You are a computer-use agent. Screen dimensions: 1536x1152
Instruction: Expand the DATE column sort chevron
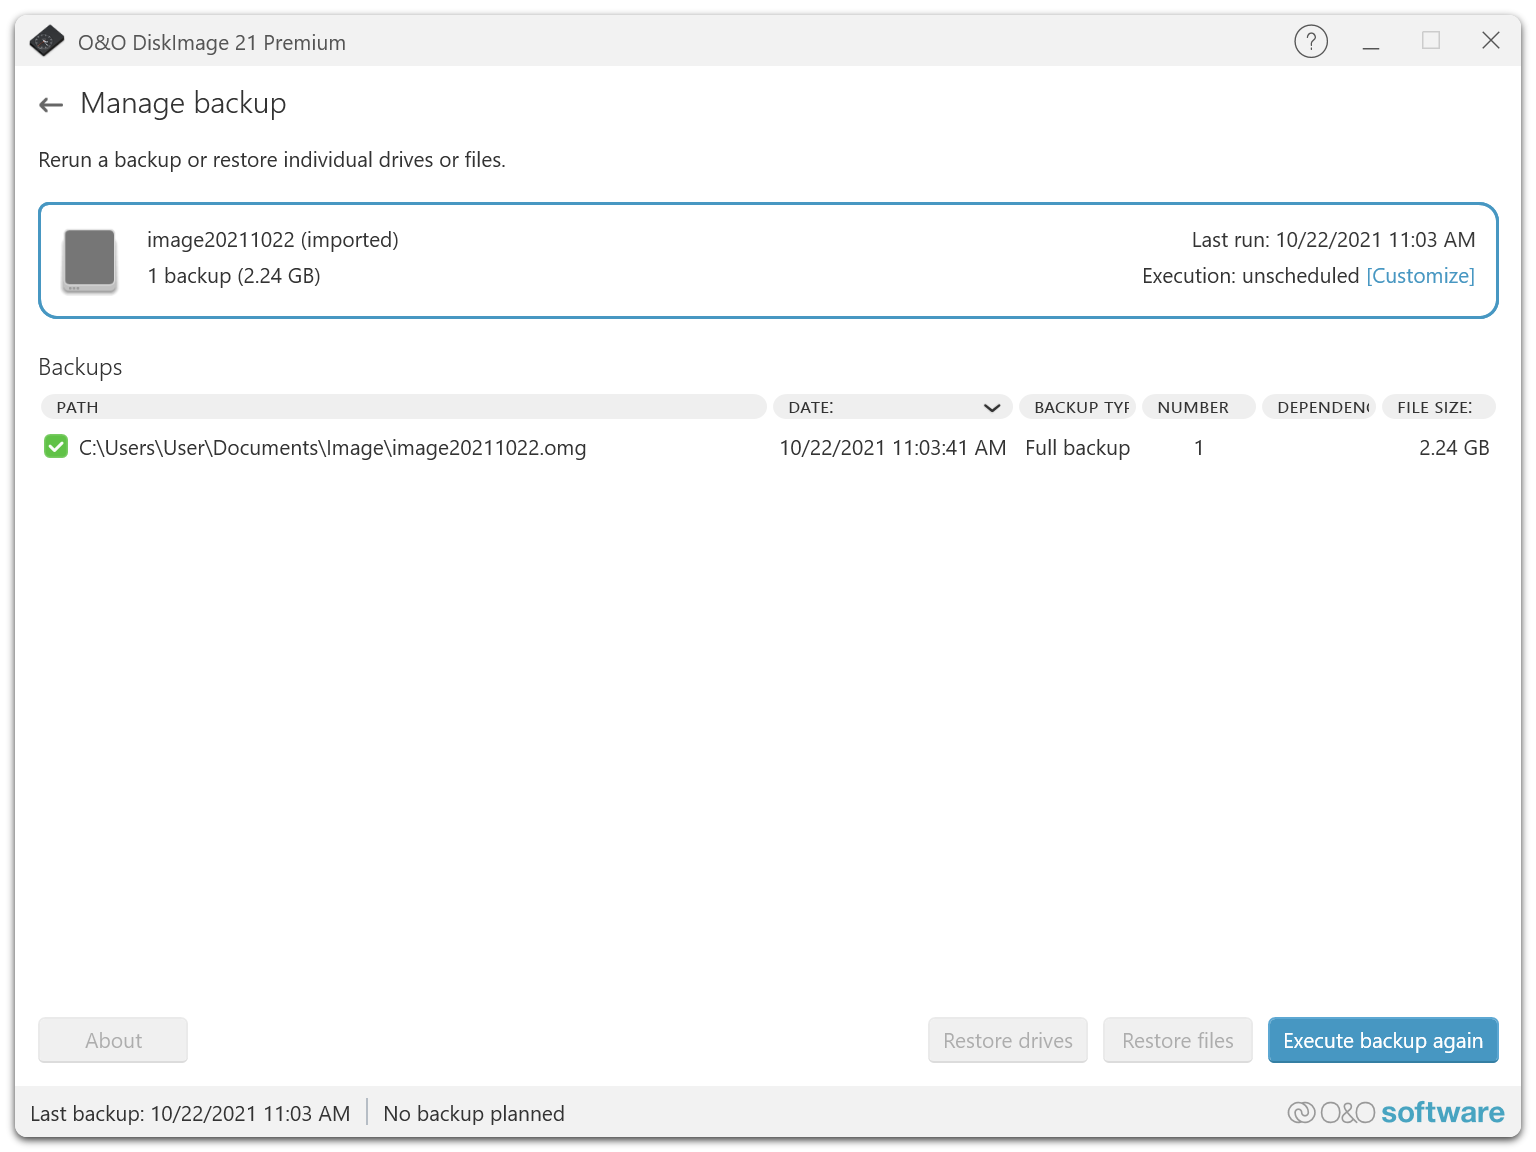coord(992,408)
